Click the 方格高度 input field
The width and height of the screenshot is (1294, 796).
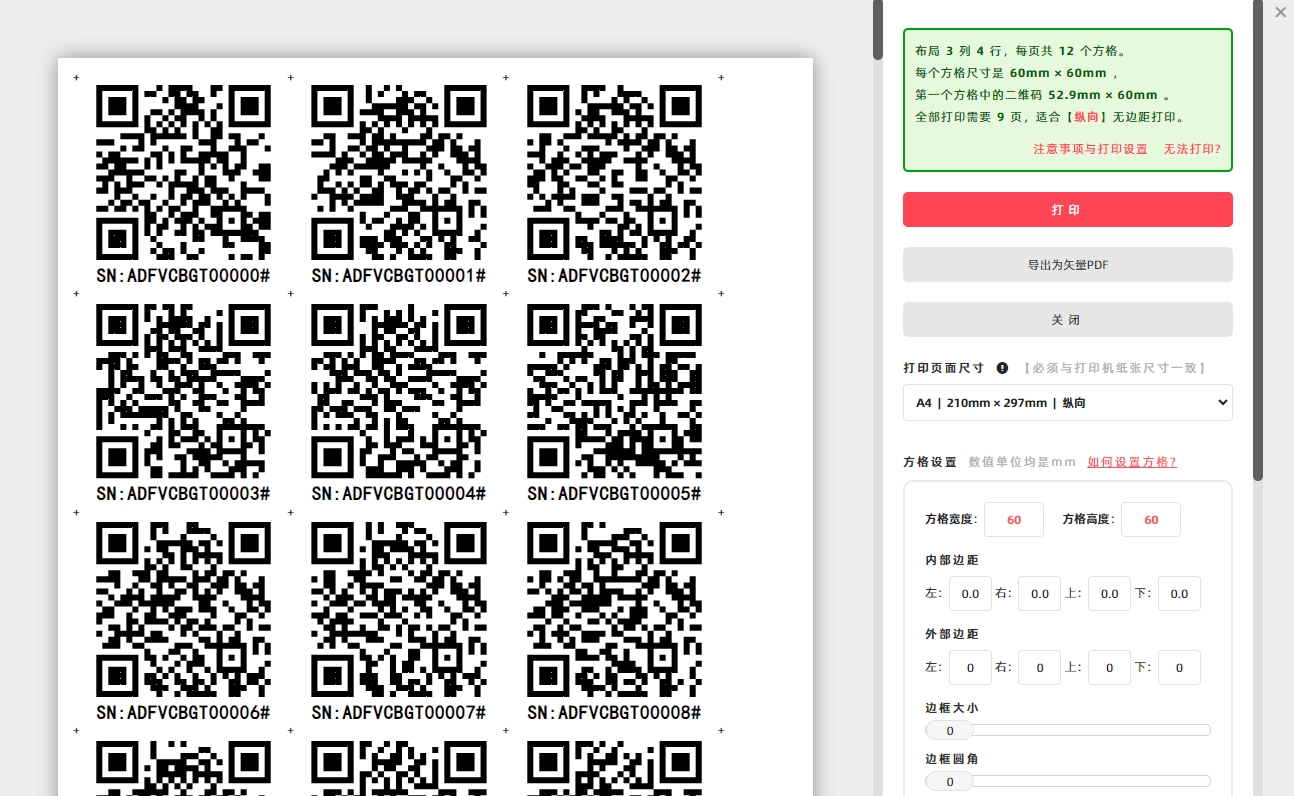click(x=1151, y=520)
